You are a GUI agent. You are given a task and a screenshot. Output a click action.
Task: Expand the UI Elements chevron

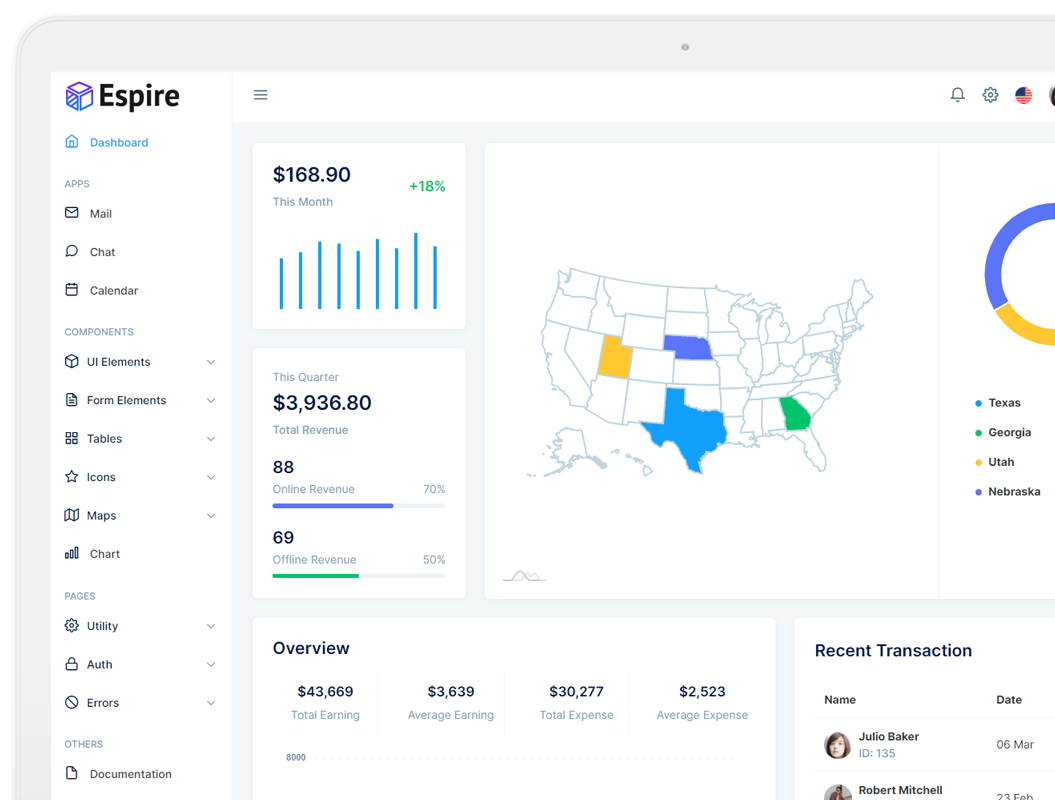click(x=211, y=362)
